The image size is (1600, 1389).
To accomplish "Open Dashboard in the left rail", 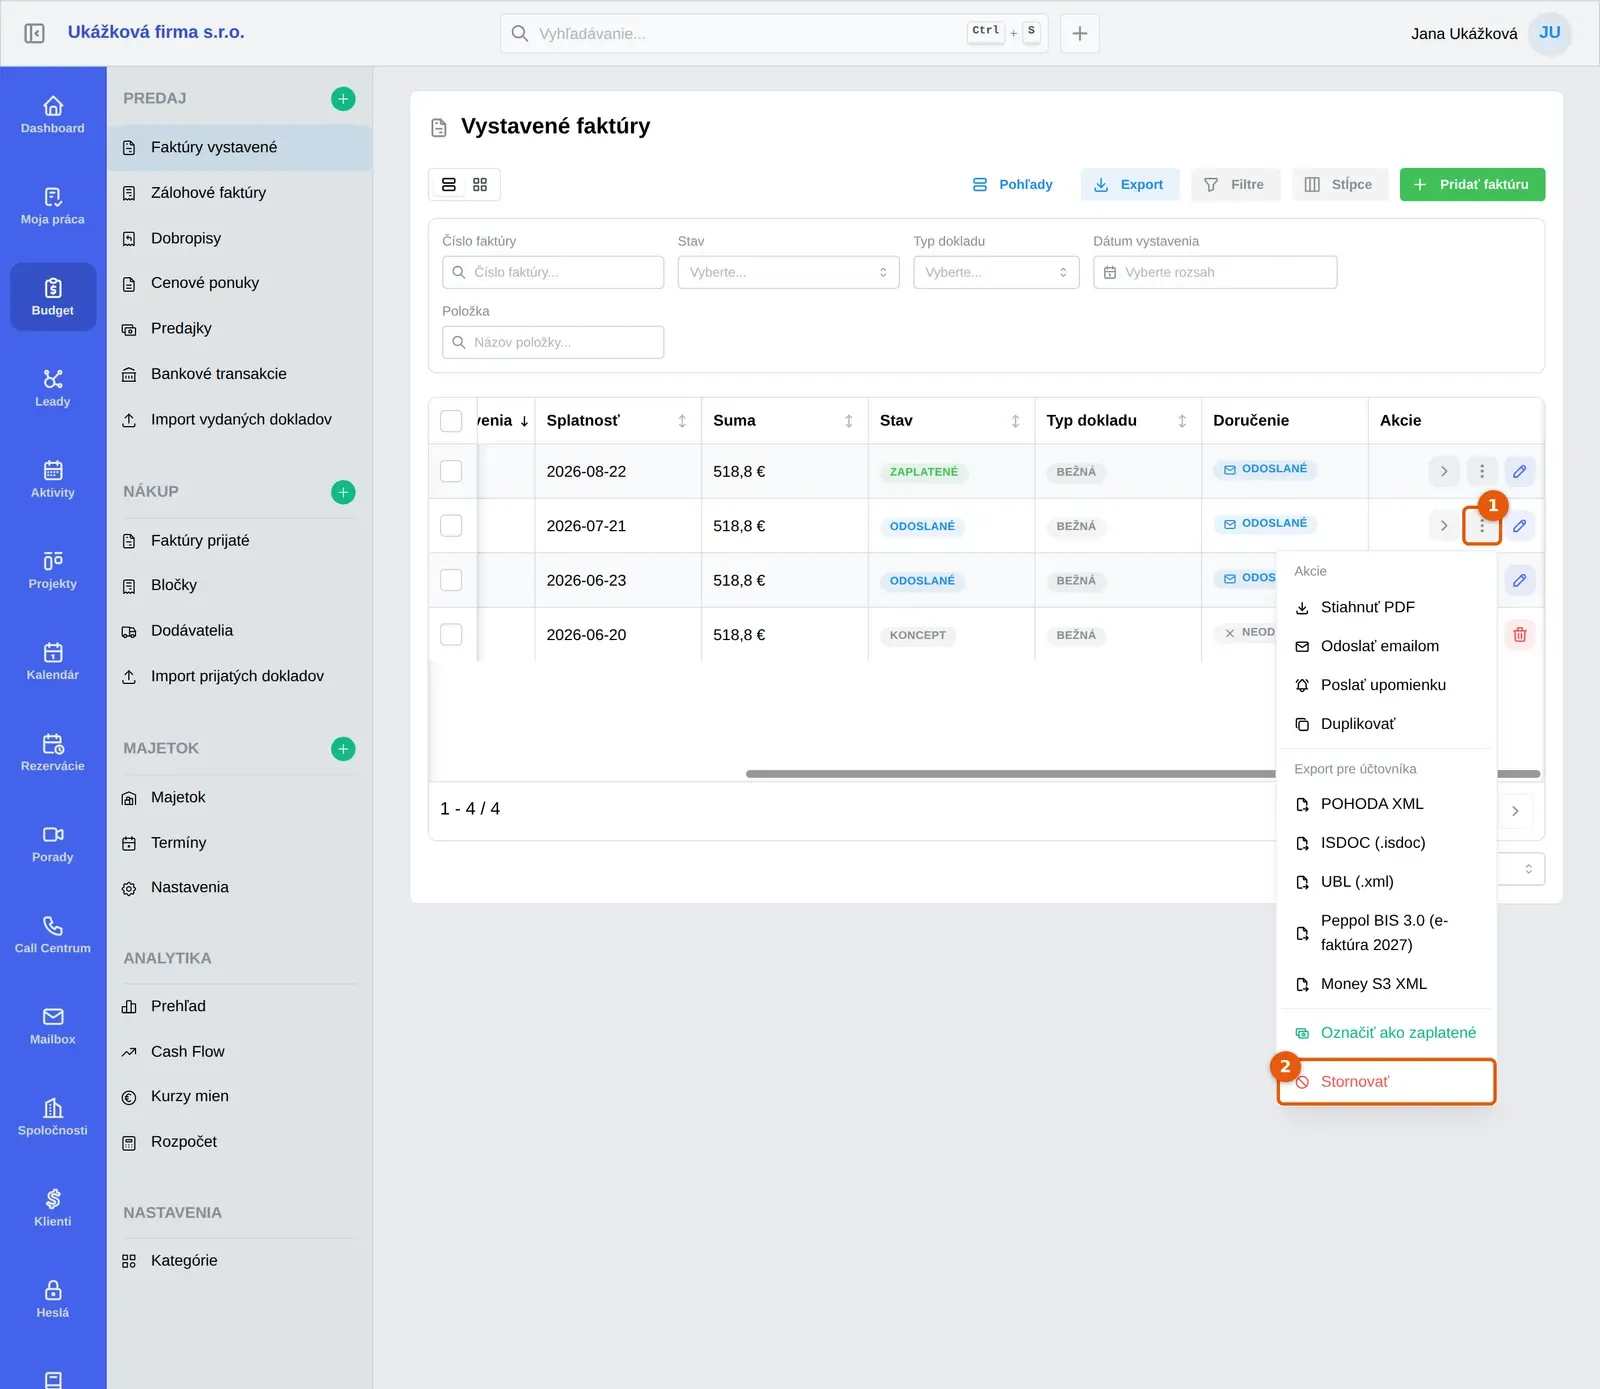I will (x=53, y=115).
